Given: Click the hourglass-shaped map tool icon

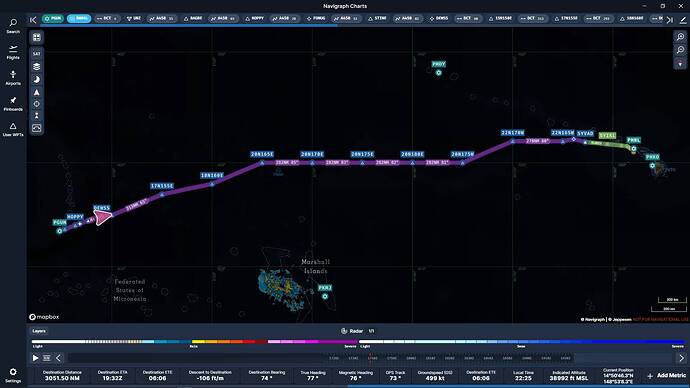Looking at the screenshot, I should (37, 115).
